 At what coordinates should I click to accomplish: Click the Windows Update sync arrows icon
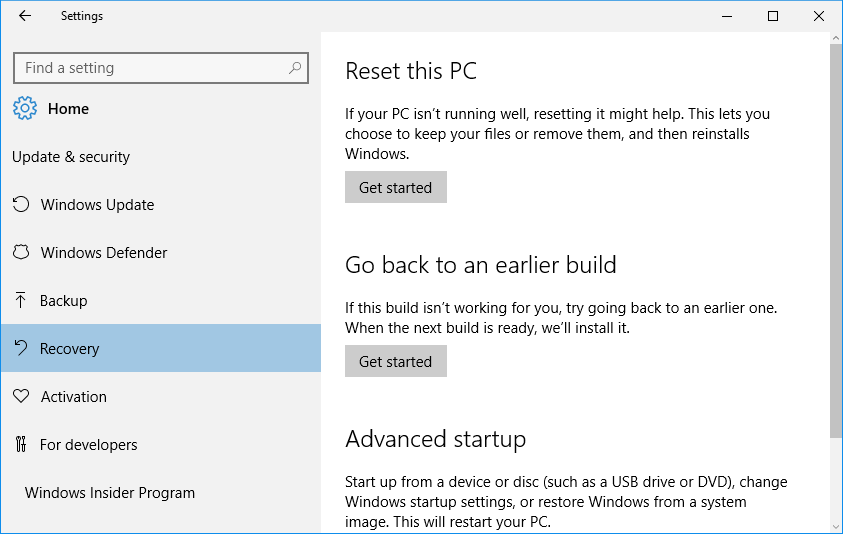coord(20,205)
